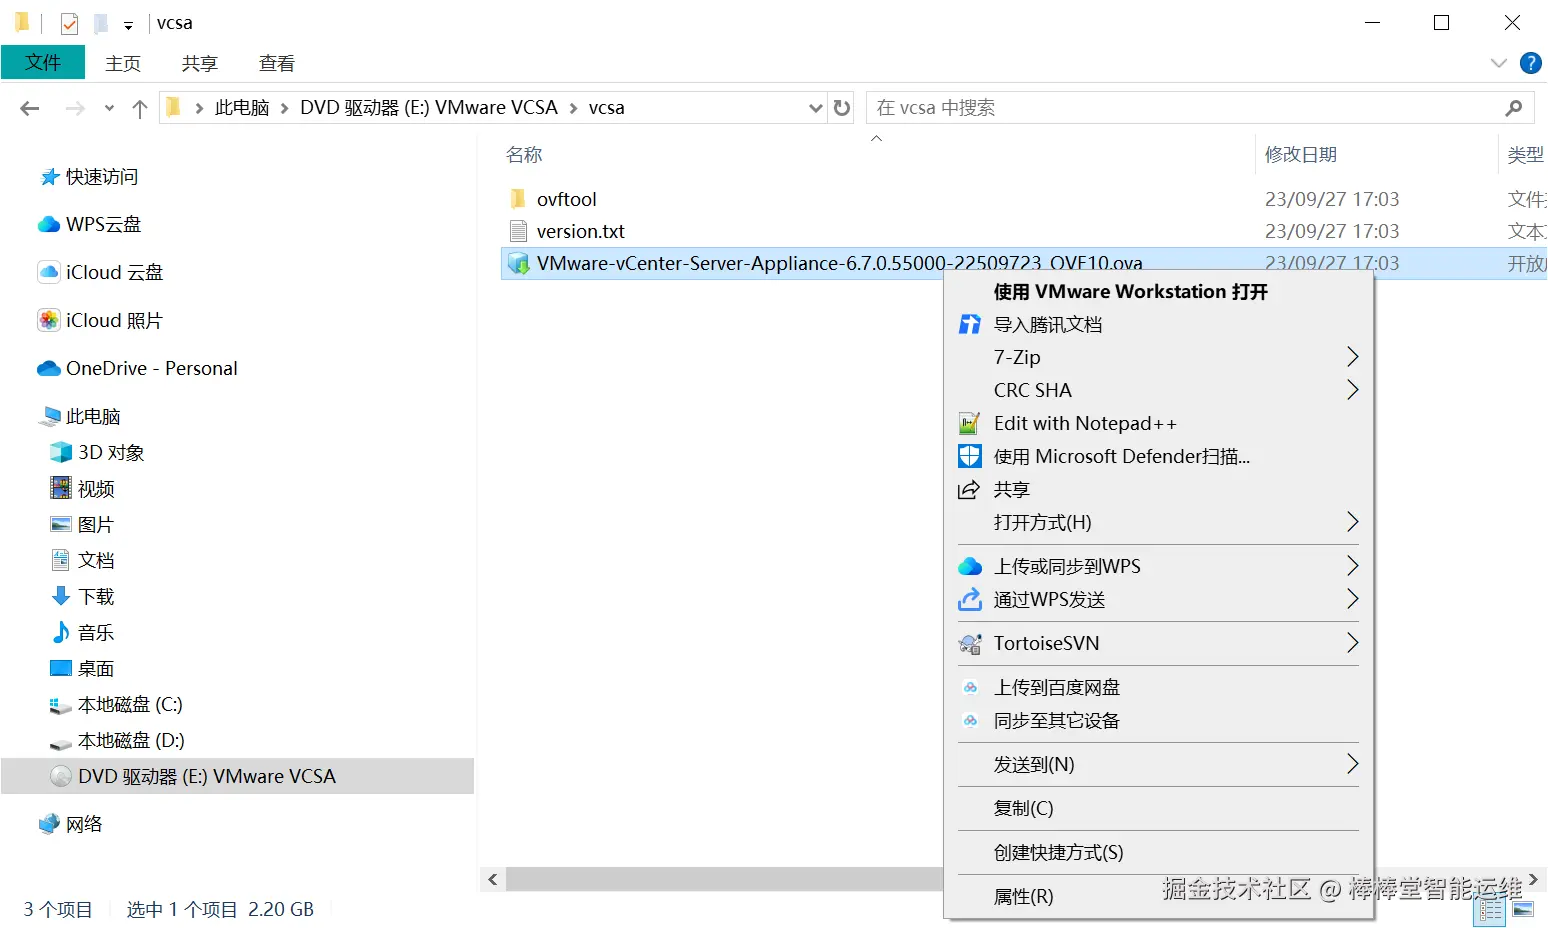
Task: Refresh the vcsa folder view
Action: coord(842,107)
